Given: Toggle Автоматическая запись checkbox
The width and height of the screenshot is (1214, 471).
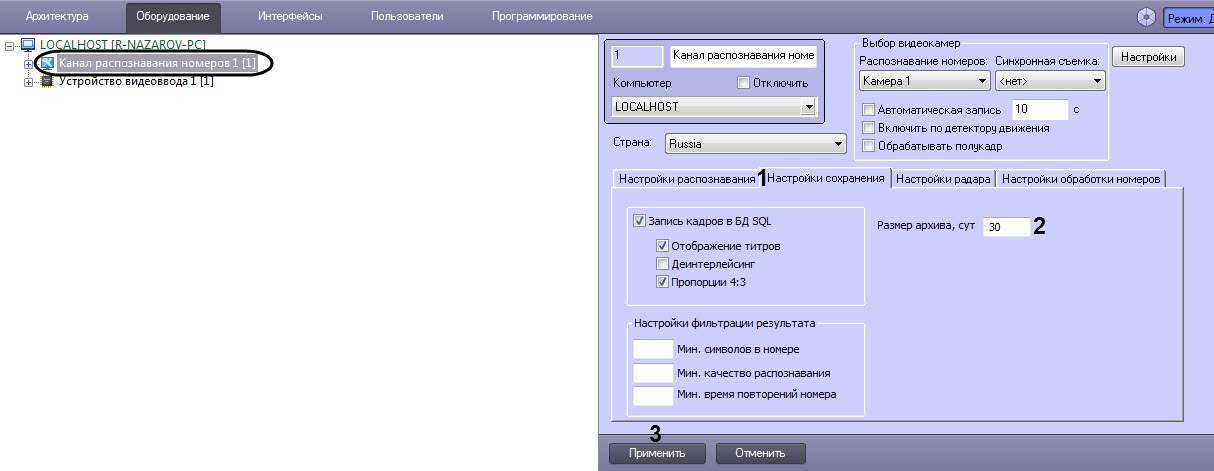Looking at the screenshot, I should (x=868, y=109).
